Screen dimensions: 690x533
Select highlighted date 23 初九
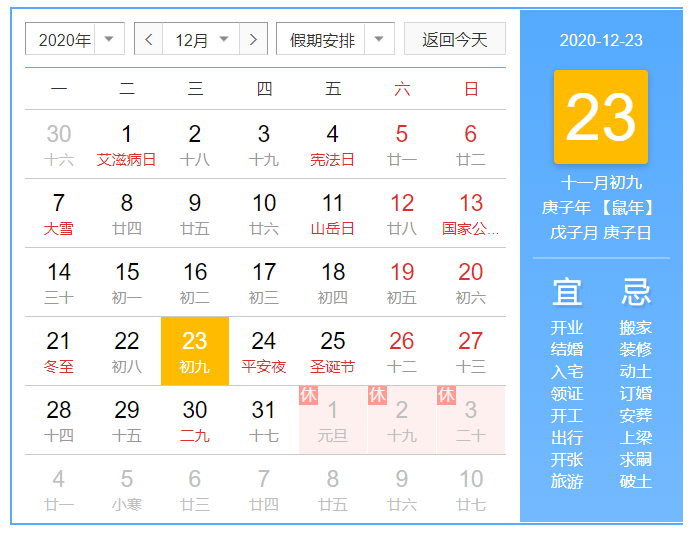tap(195, 351)
